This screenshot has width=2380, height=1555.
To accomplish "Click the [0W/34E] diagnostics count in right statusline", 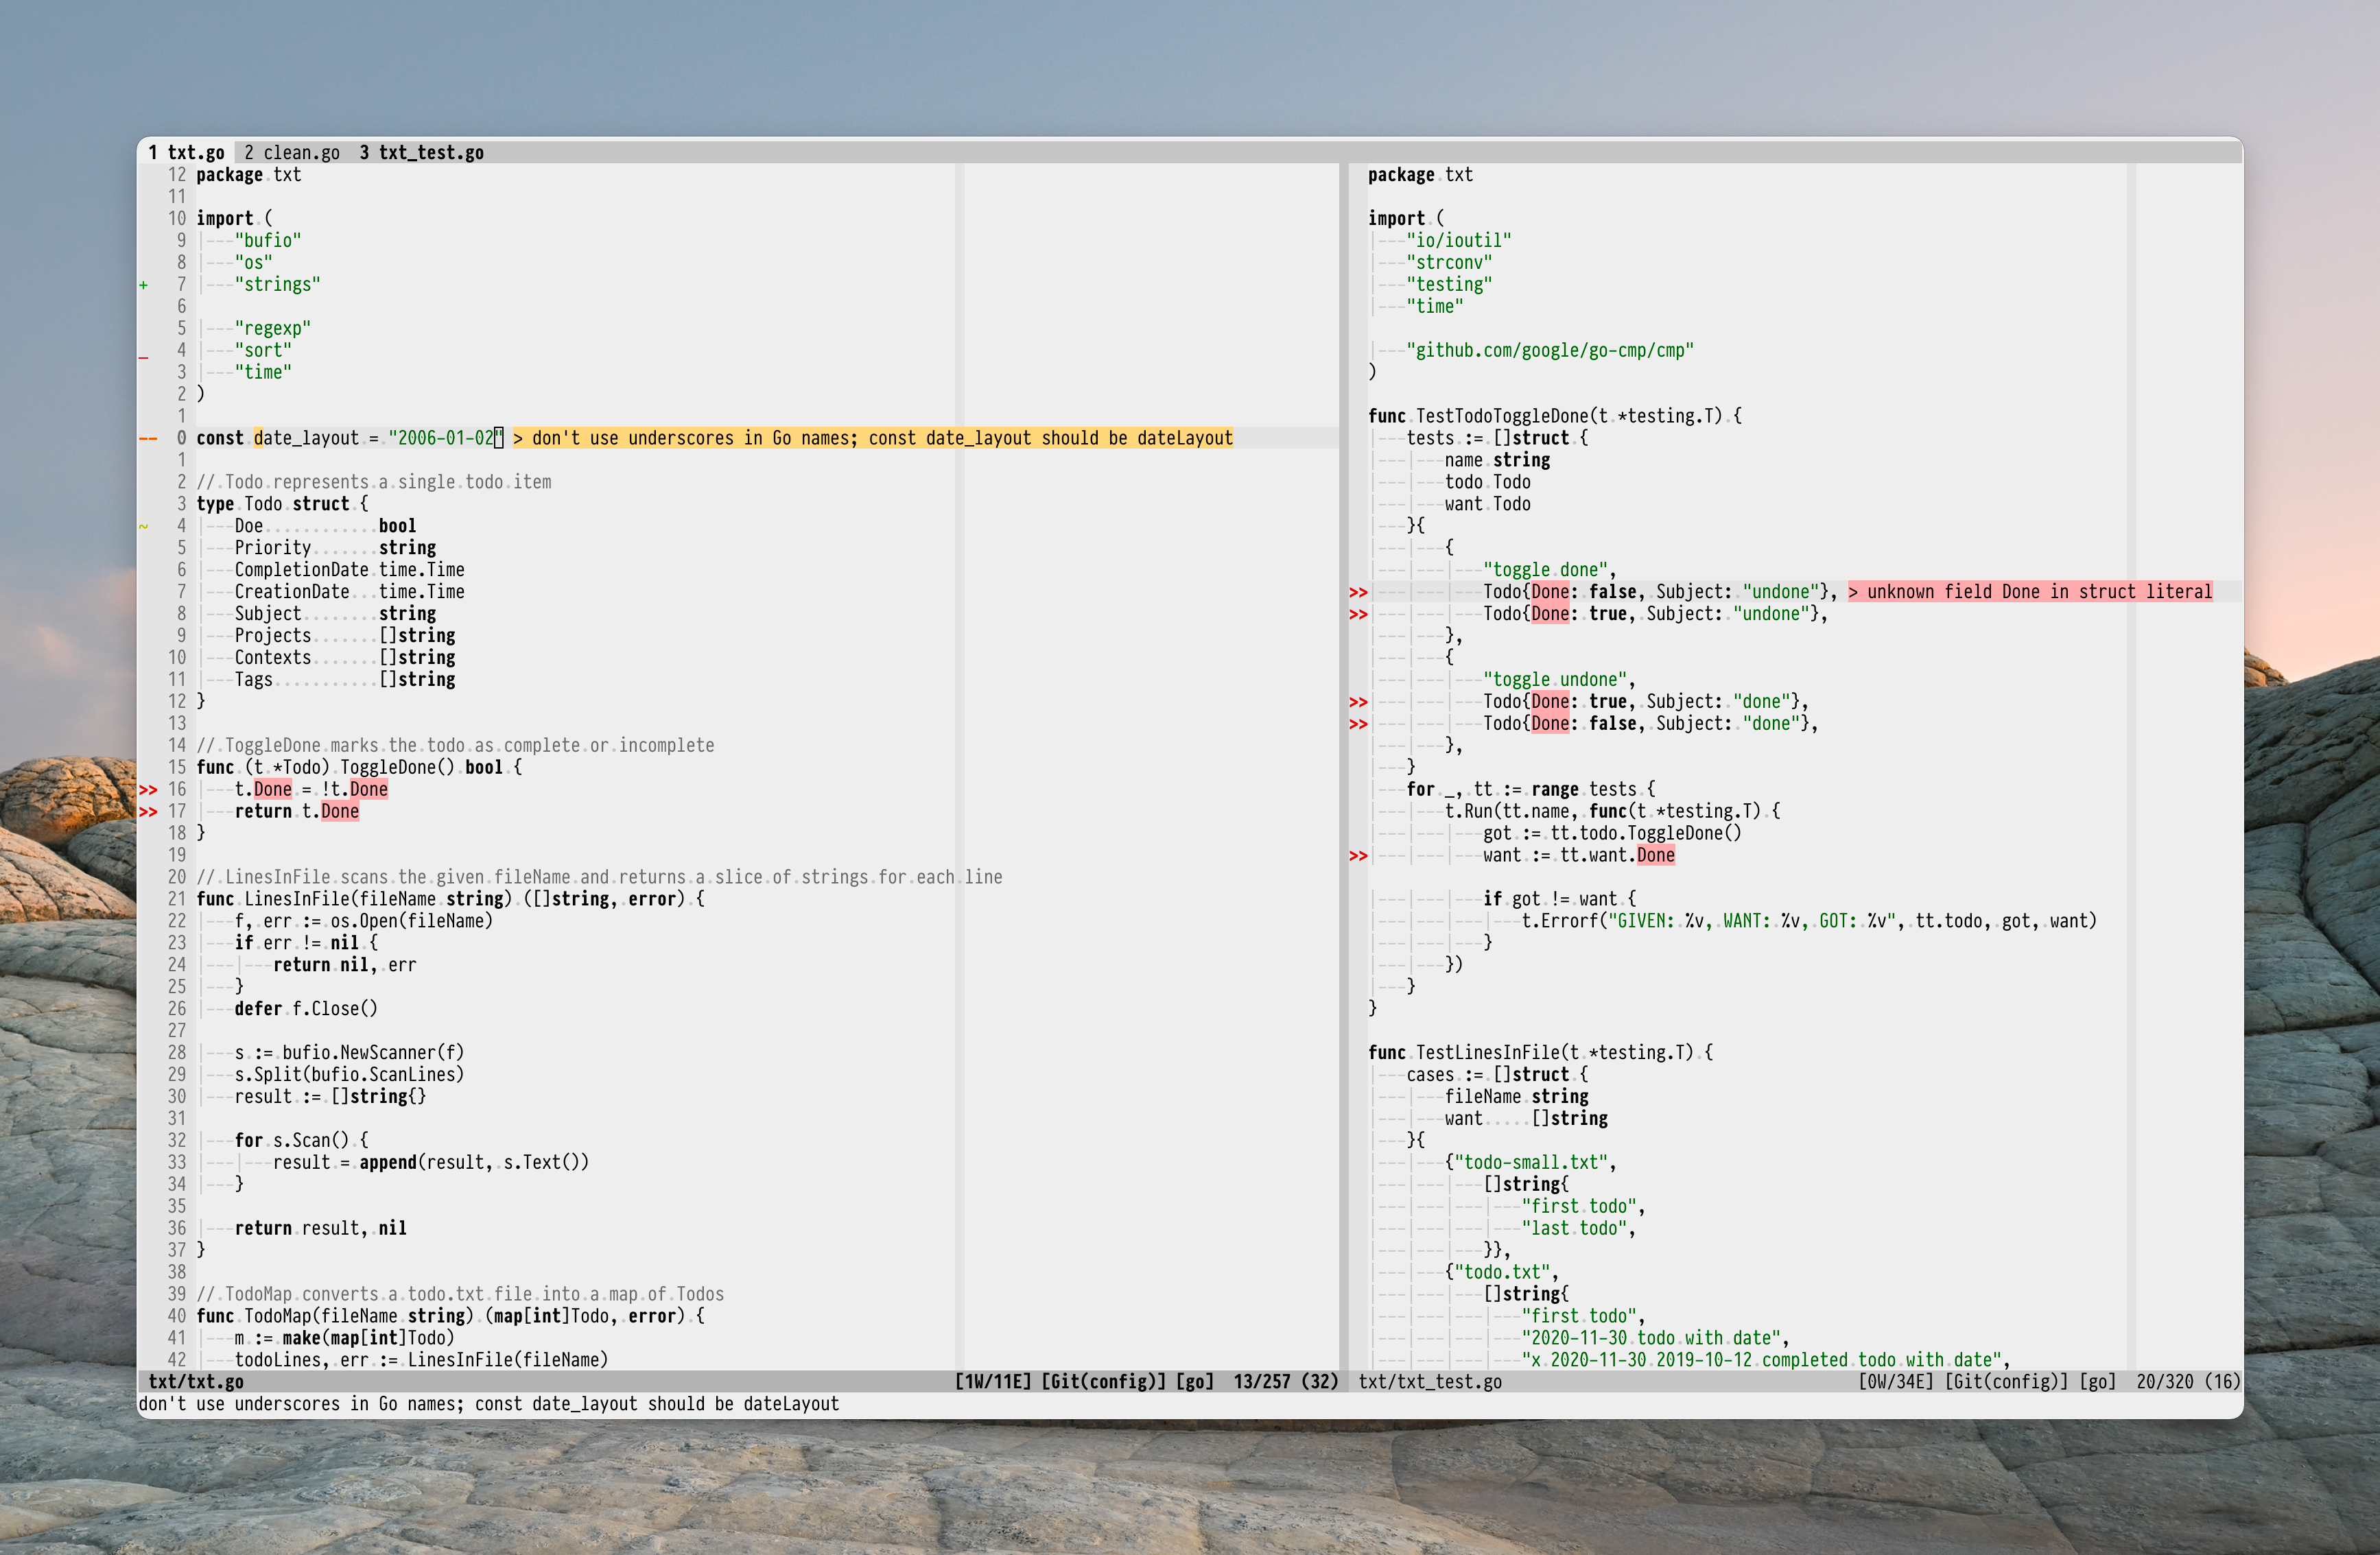I will pos(1895,1382).
